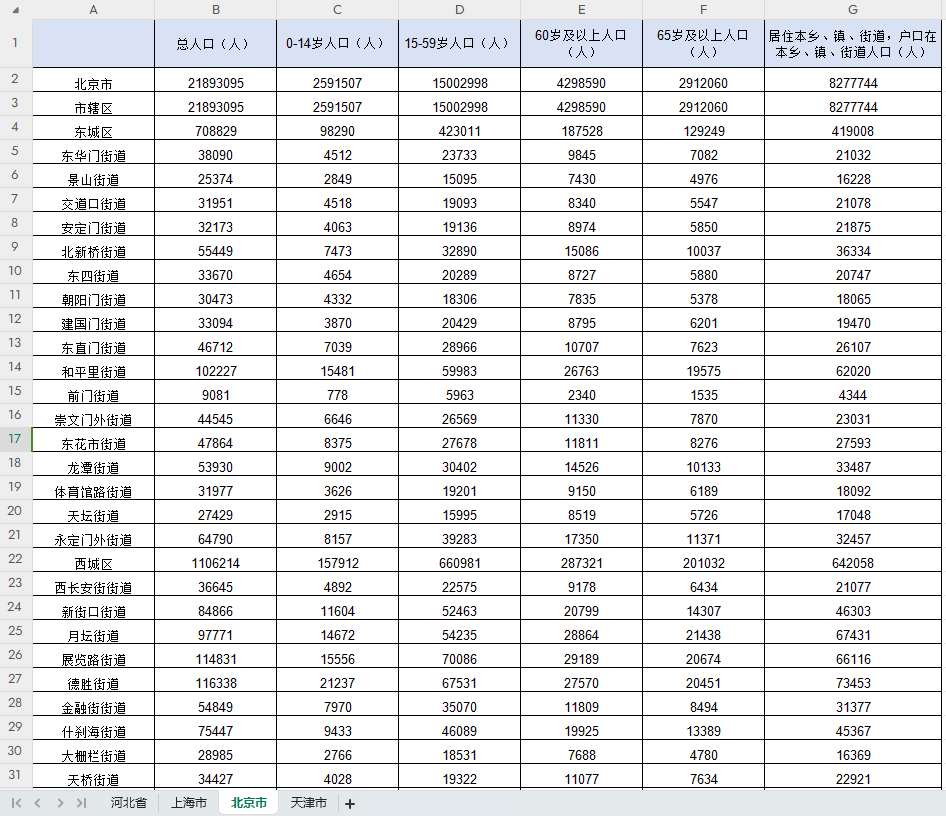Click the 总人口（人） header cell
The width and height of the screenshot is (946, 816).
(216, 43)
